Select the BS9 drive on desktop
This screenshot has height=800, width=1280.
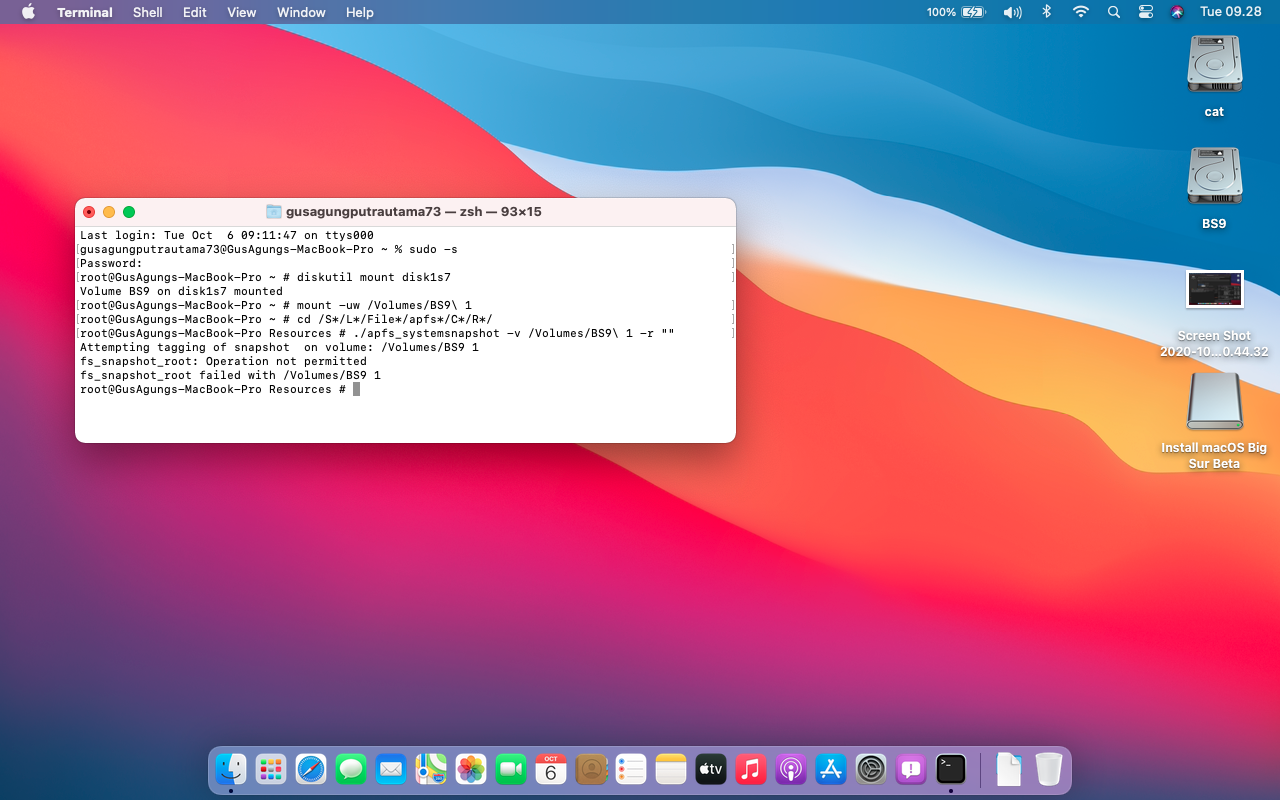coord(1214,177)
